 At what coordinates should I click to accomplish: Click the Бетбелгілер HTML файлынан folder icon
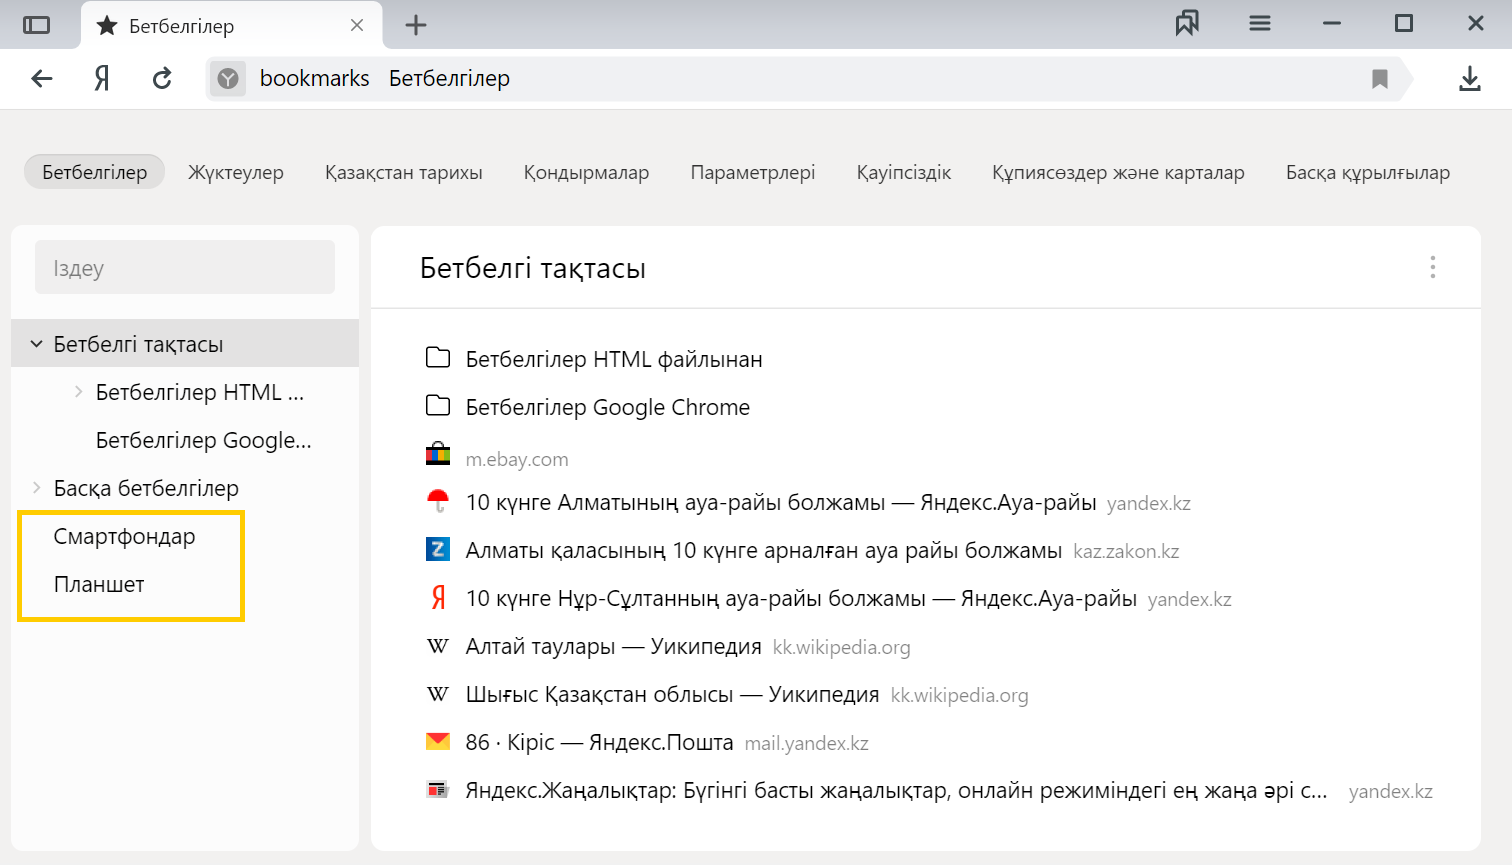coord(438,358)
